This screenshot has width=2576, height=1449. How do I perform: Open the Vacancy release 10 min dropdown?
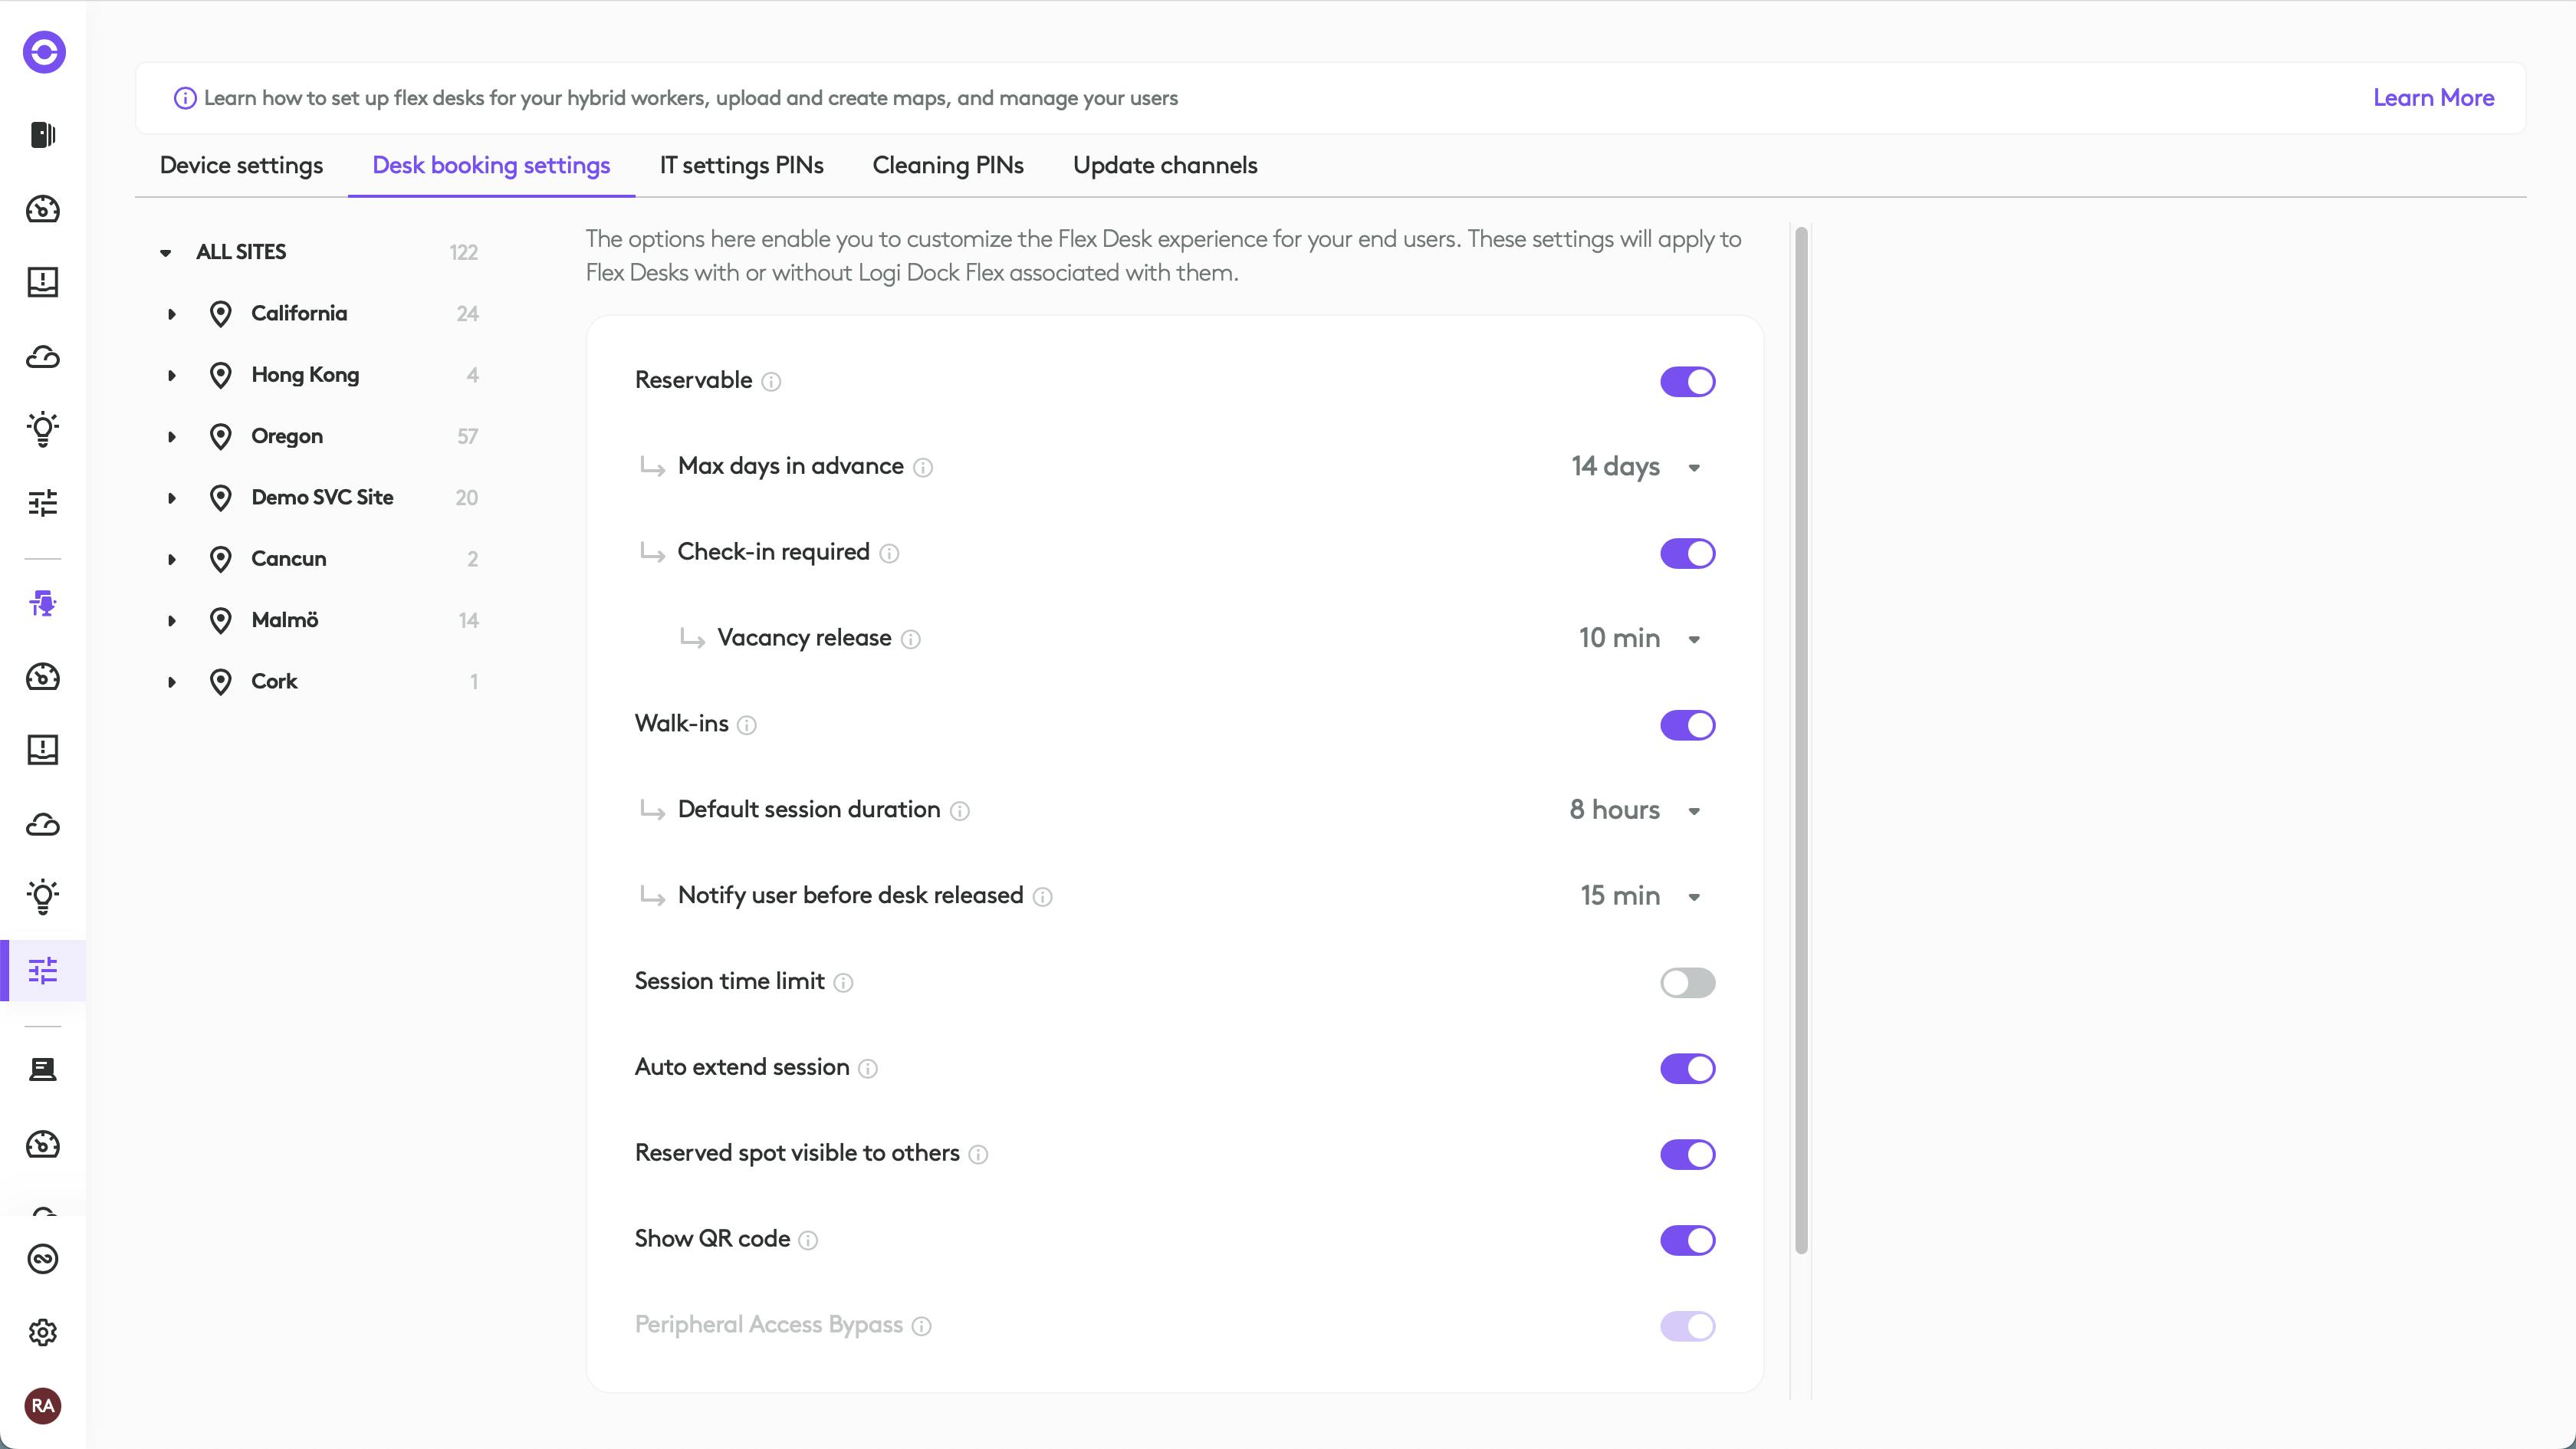click(x=1640, y=639)
